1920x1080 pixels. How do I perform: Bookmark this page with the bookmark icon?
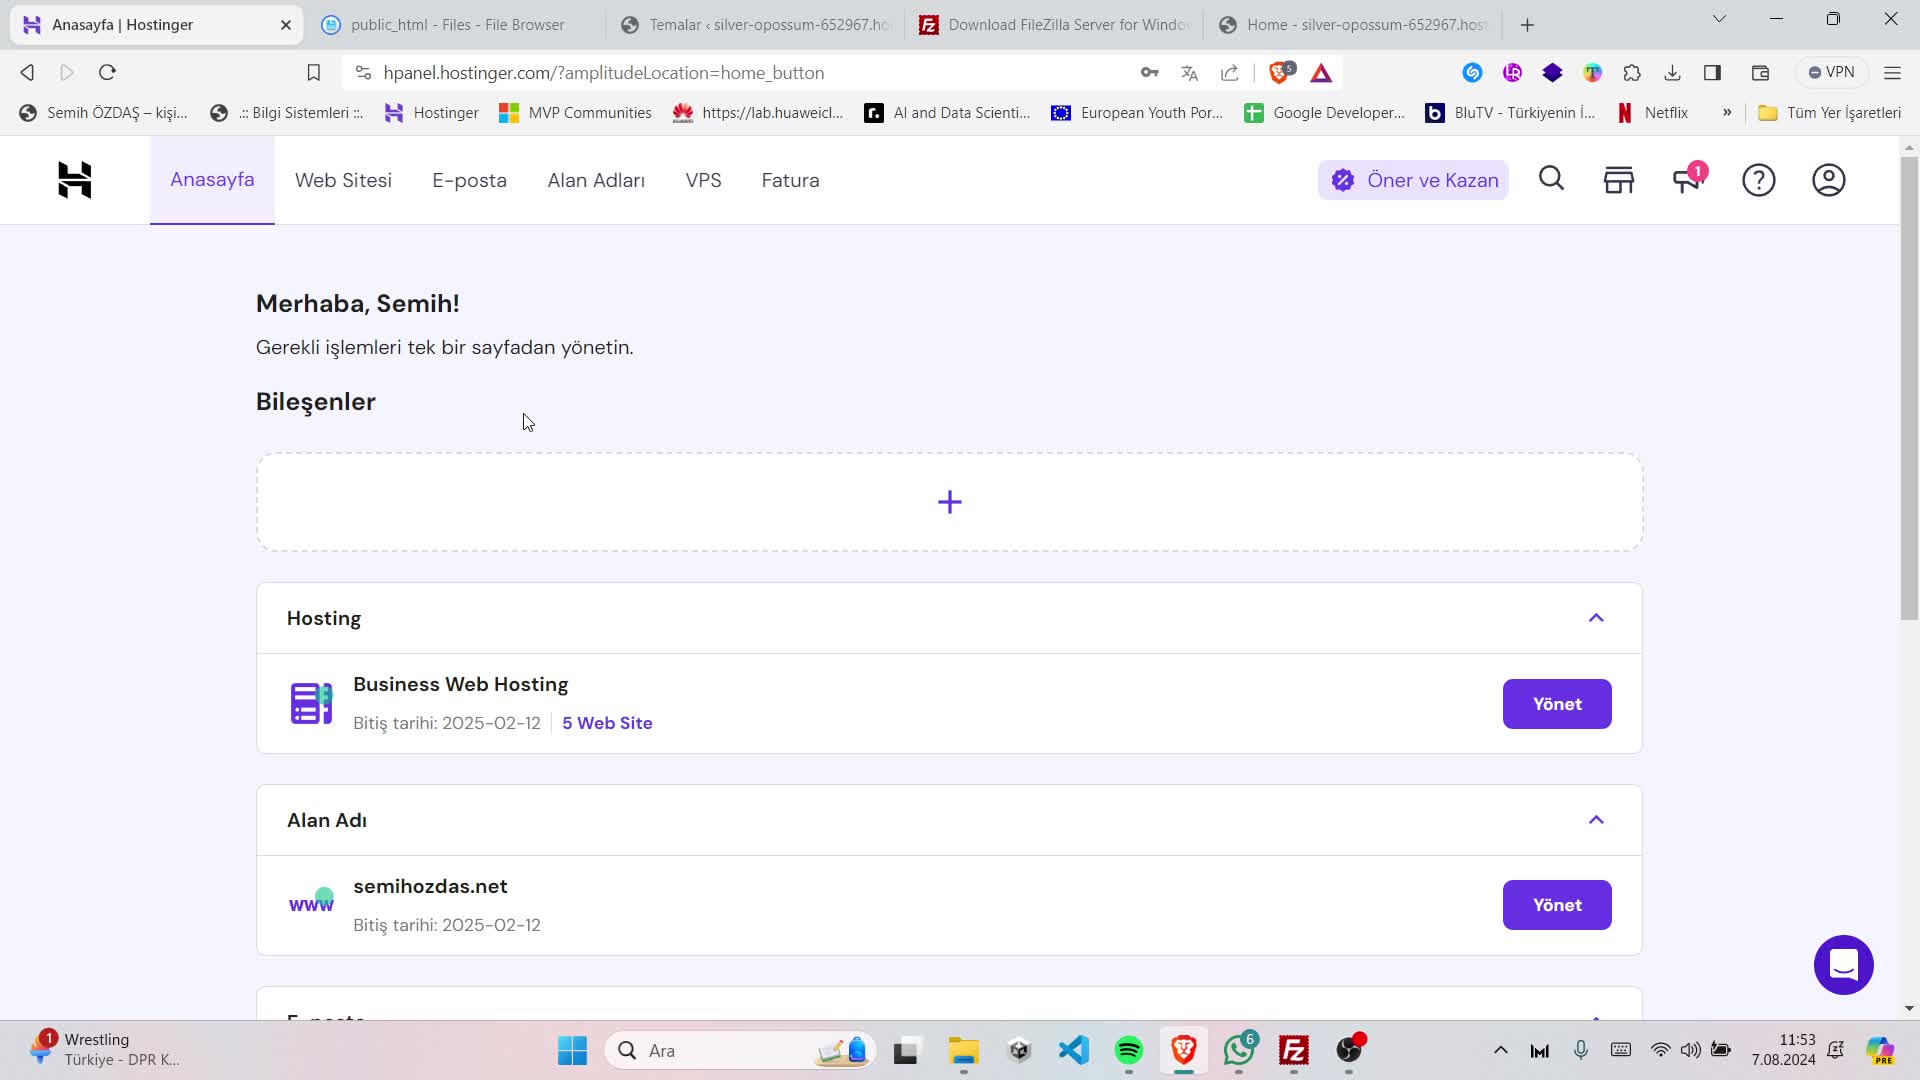tap(313, 72)
